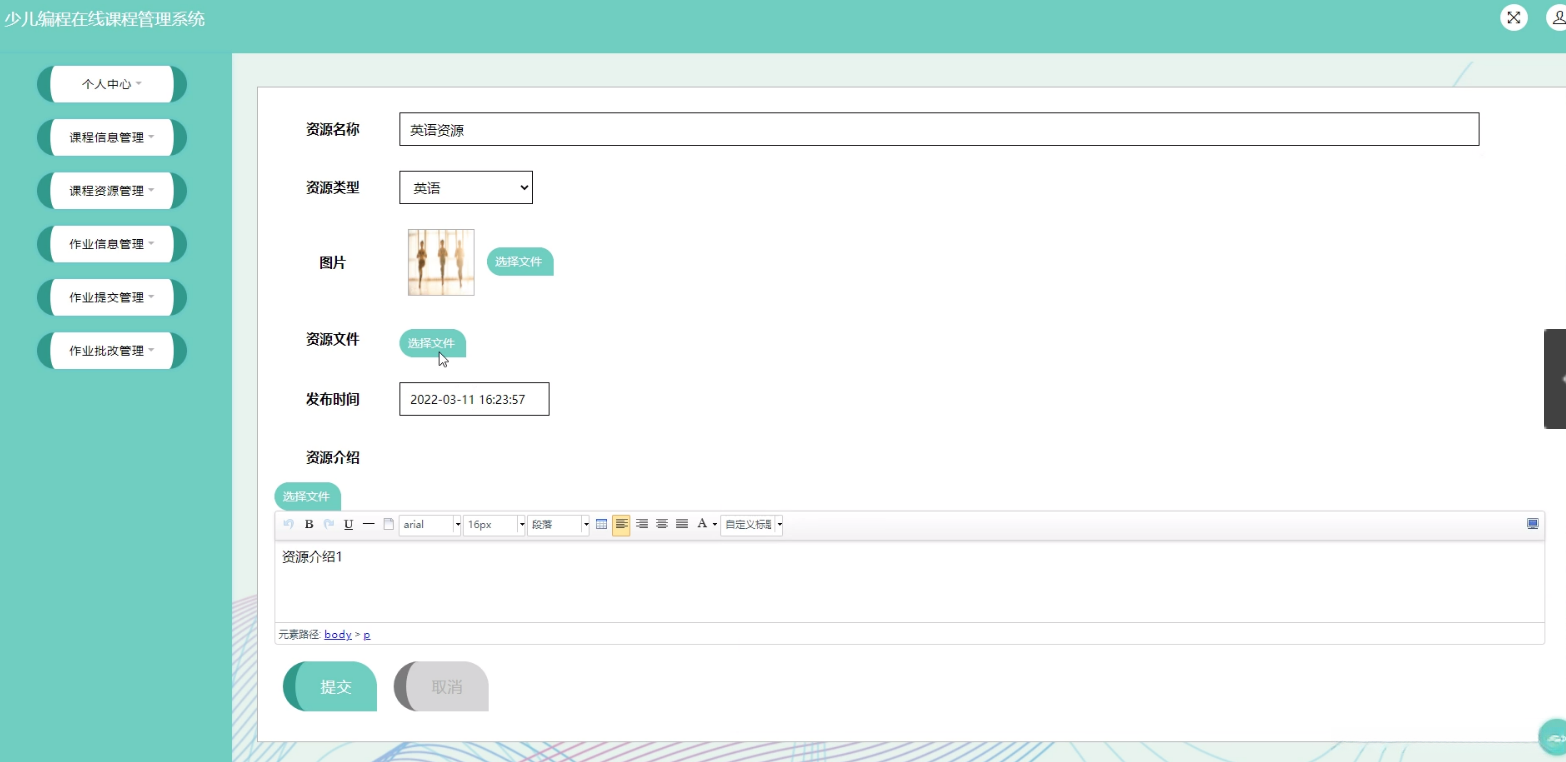Insert a table using the table icon
The image size is (1566, 762).
click(x=601, y=524)
